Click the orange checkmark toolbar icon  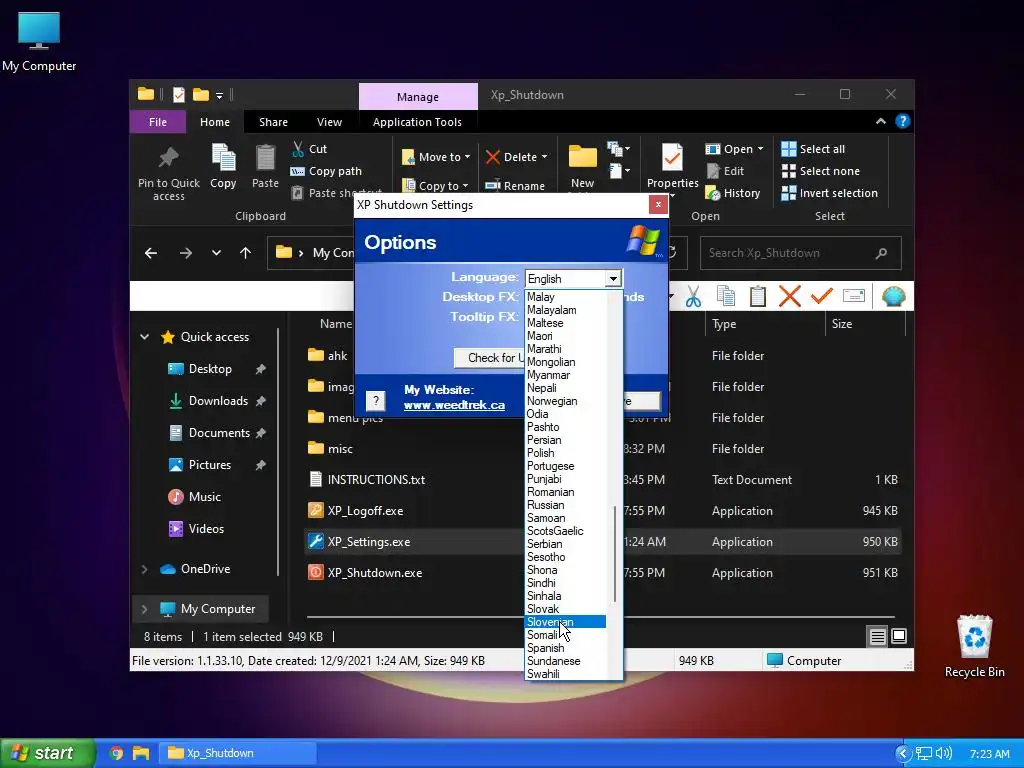click(822, 296)
